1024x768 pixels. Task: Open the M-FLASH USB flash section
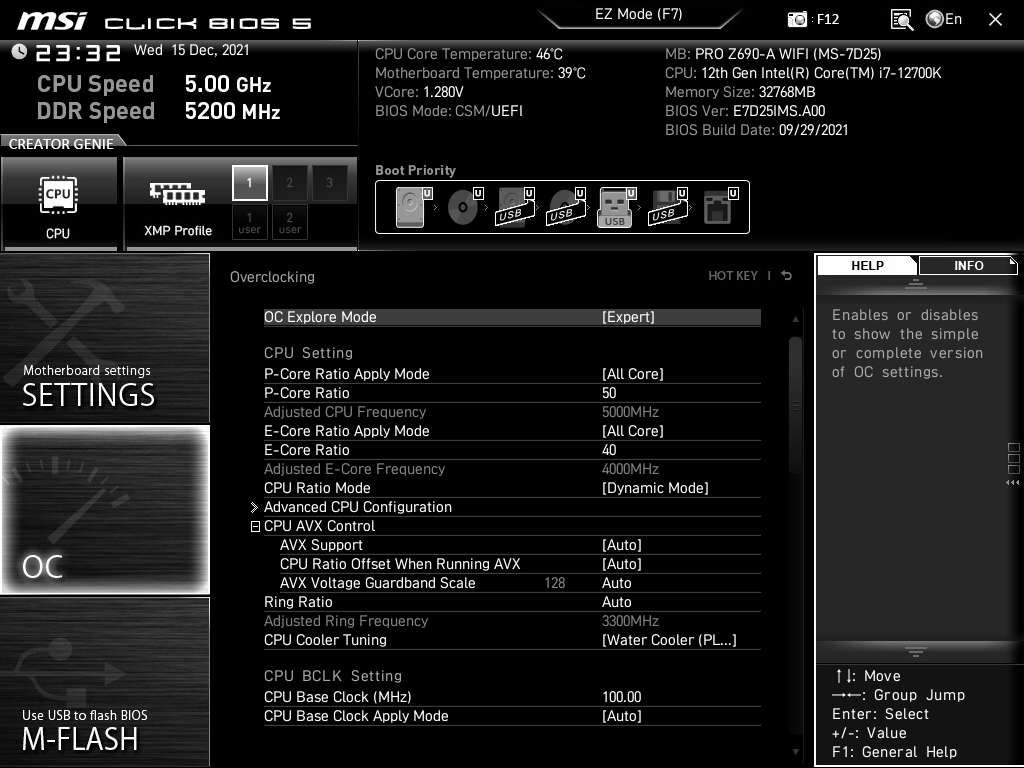point(104,682)
